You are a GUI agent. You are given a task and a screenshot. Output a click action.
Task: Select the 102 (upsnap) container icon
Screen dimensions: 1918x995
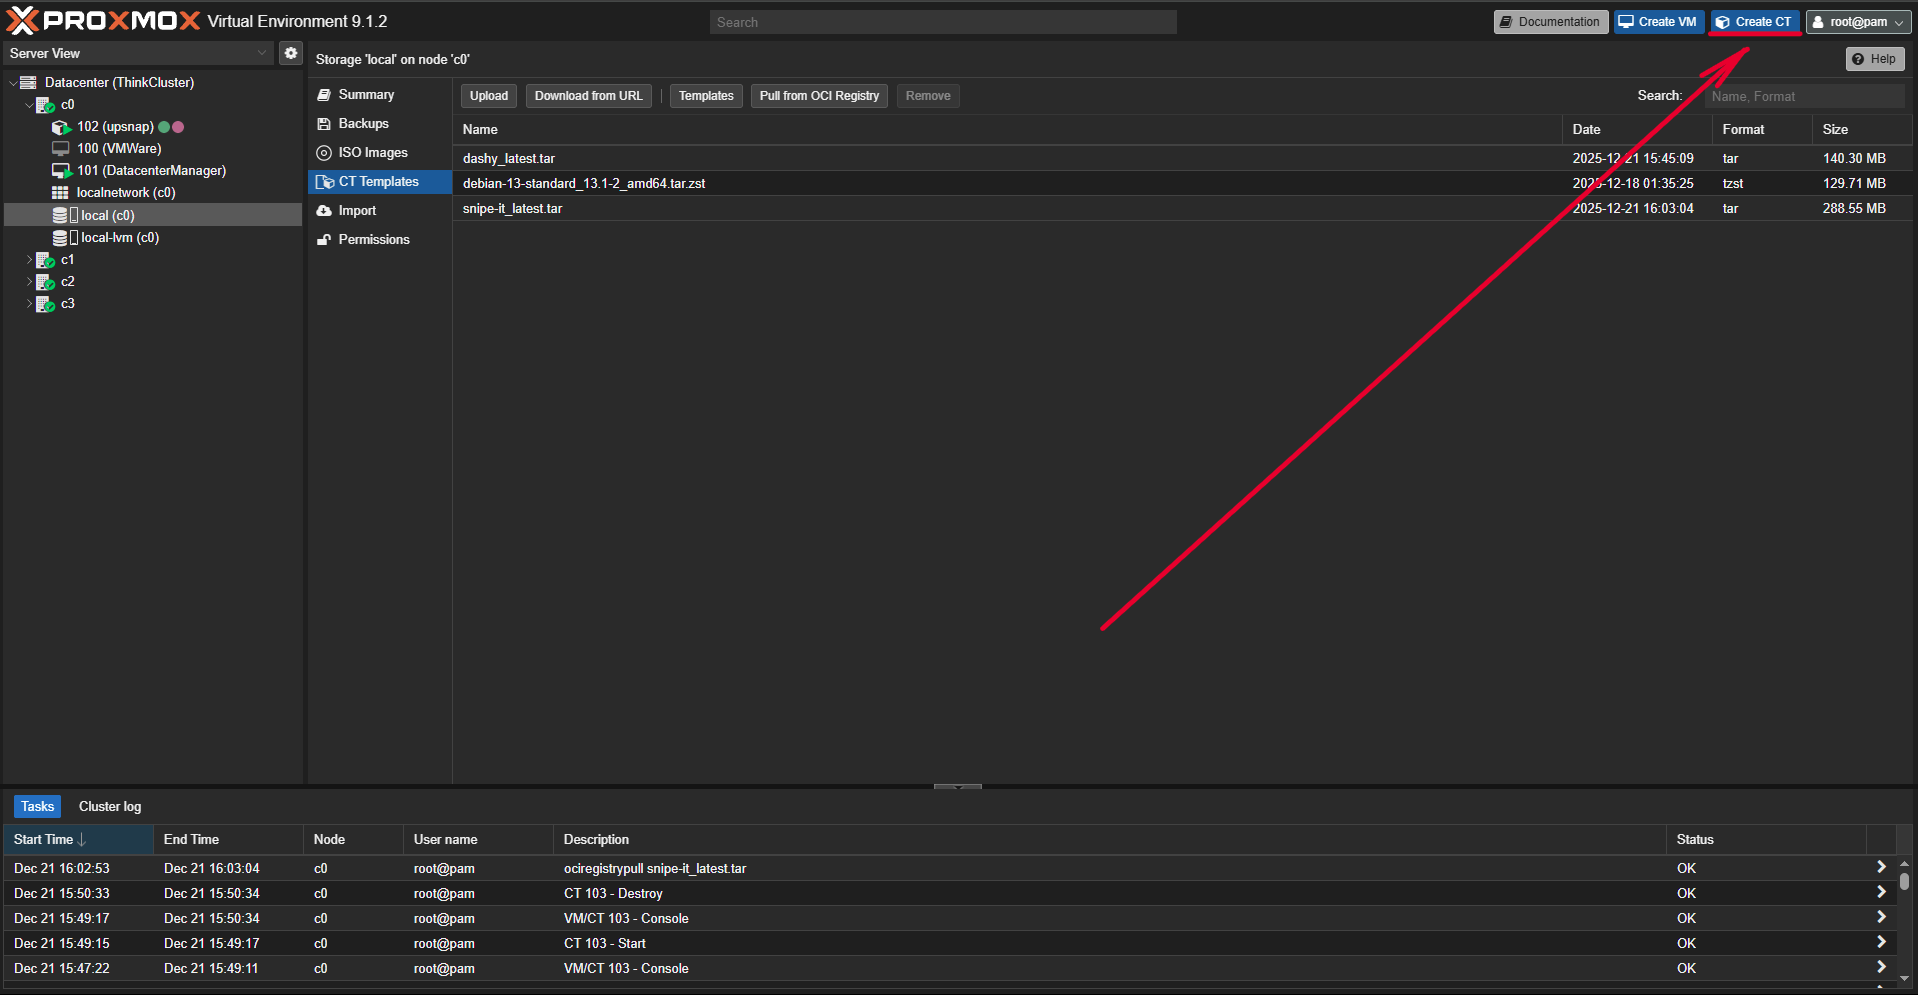[x=61, y=127]
